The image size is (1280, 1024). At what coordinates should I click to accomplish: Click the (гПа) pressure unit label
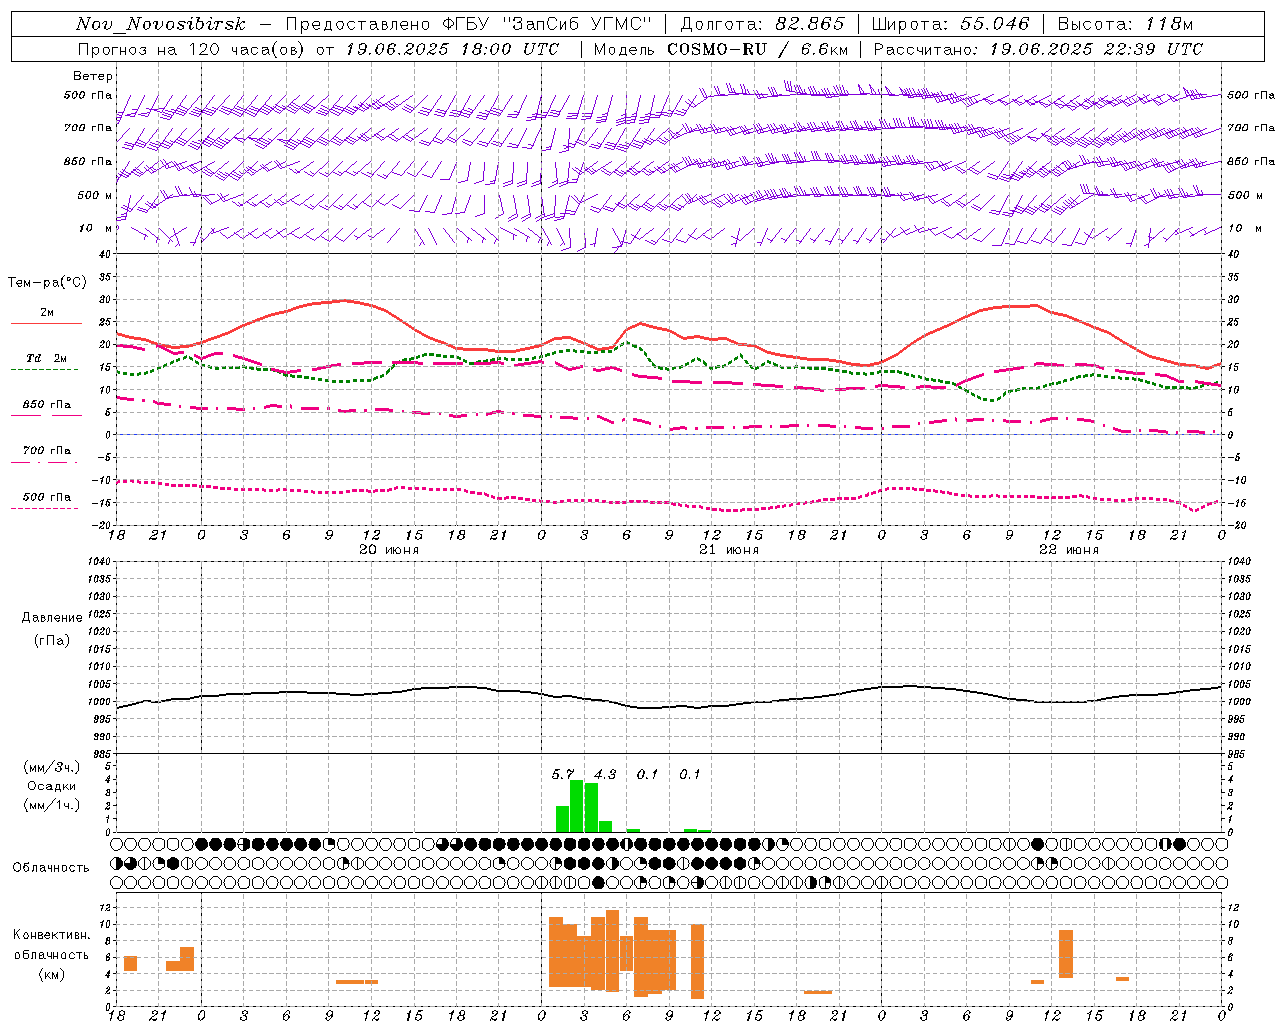coord(52,640)
